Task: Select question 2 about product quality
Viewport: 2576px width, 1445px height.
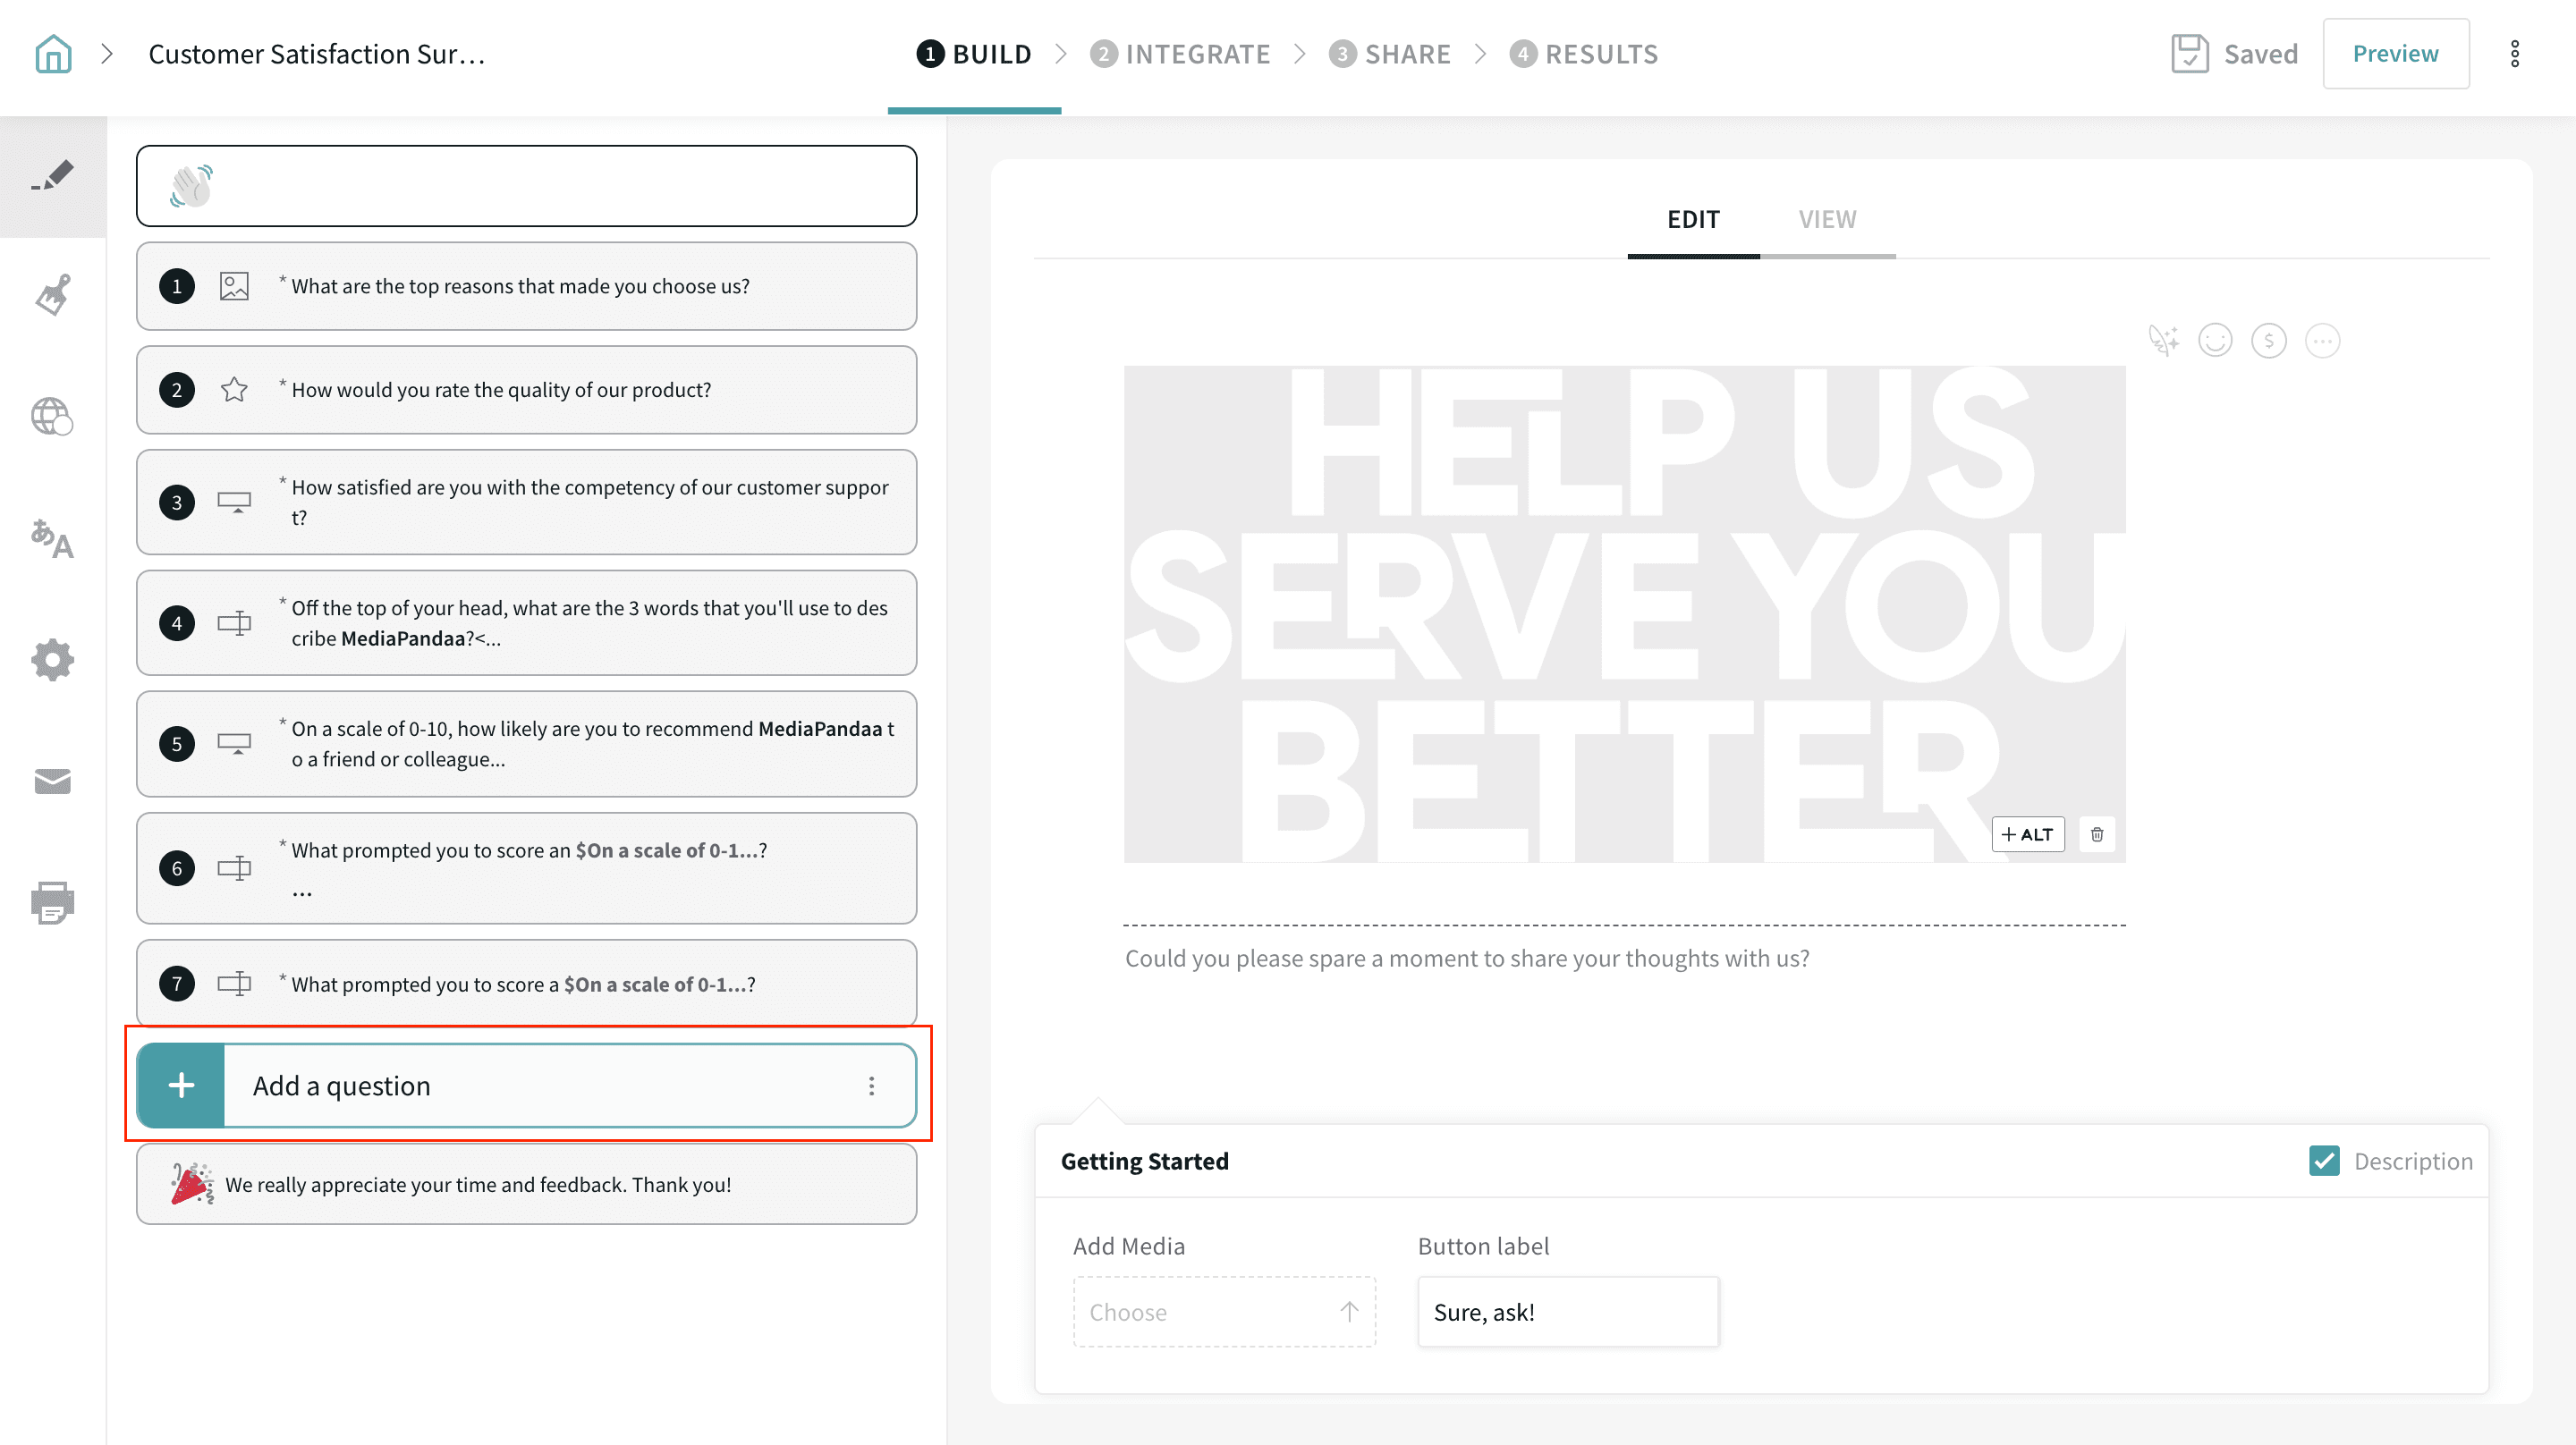Action: coord(526,390)
